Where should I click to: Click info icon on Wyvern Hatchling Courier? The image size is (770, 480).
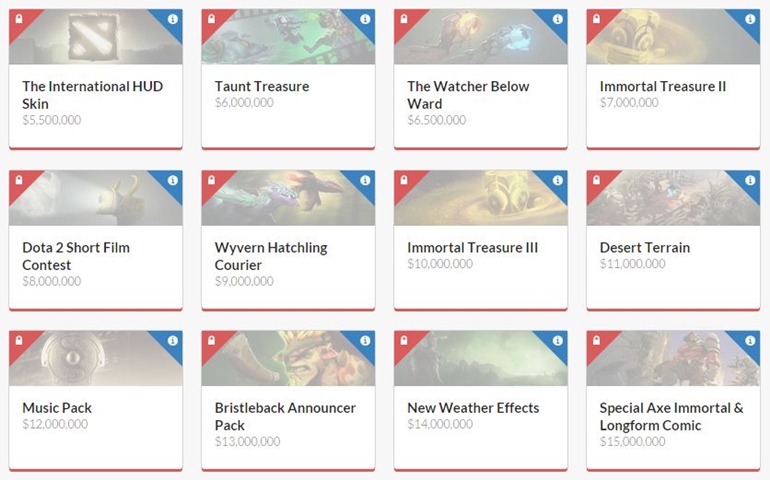pos(365,180)
